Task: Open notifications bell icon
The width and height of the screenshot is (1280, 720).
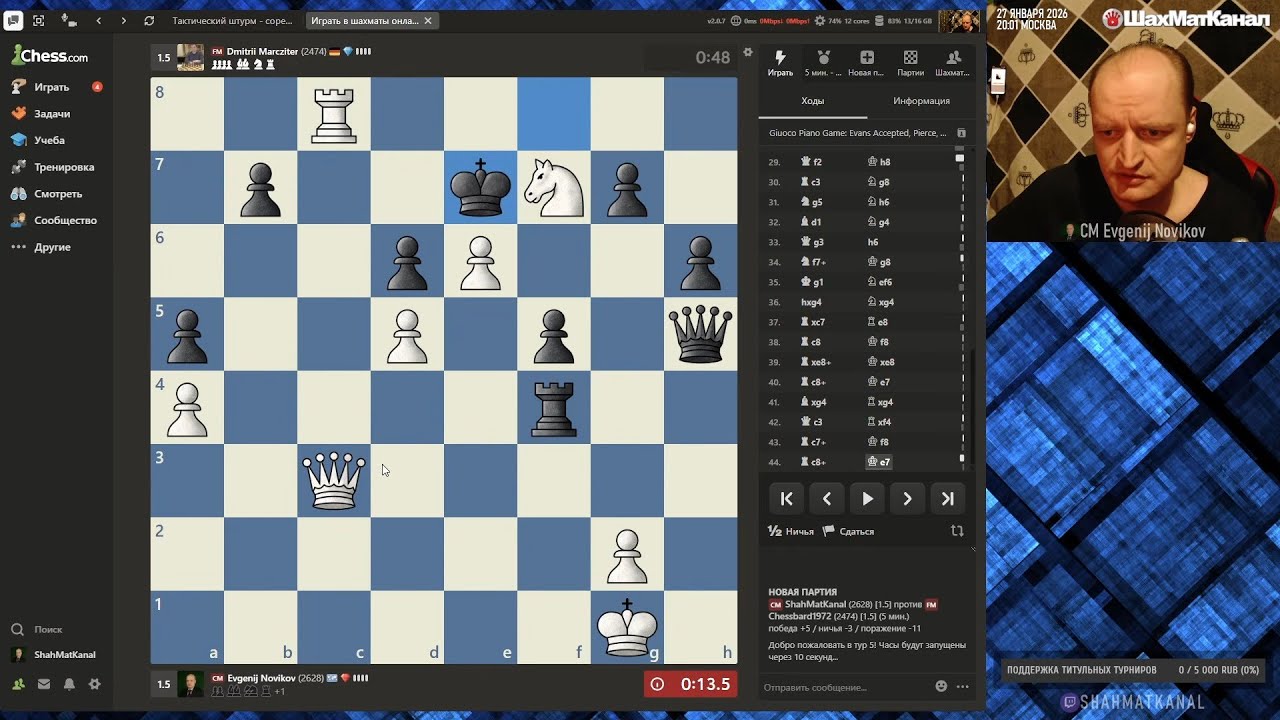Action: [x=69, y=684]
